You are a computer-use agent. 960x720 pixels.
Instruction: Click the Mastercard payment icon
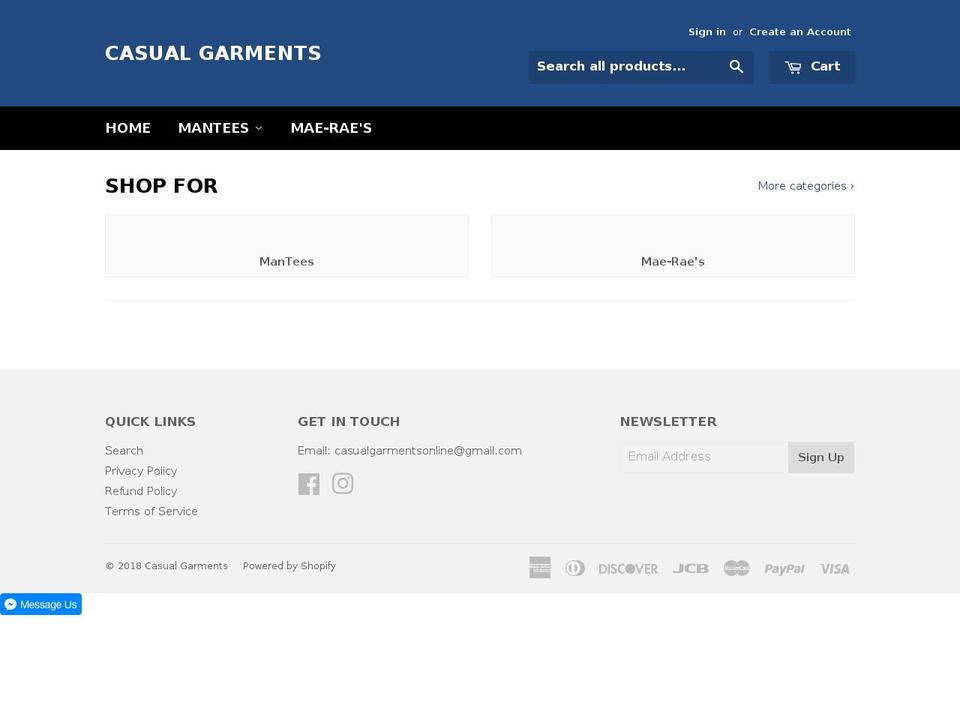coord(737,568)
